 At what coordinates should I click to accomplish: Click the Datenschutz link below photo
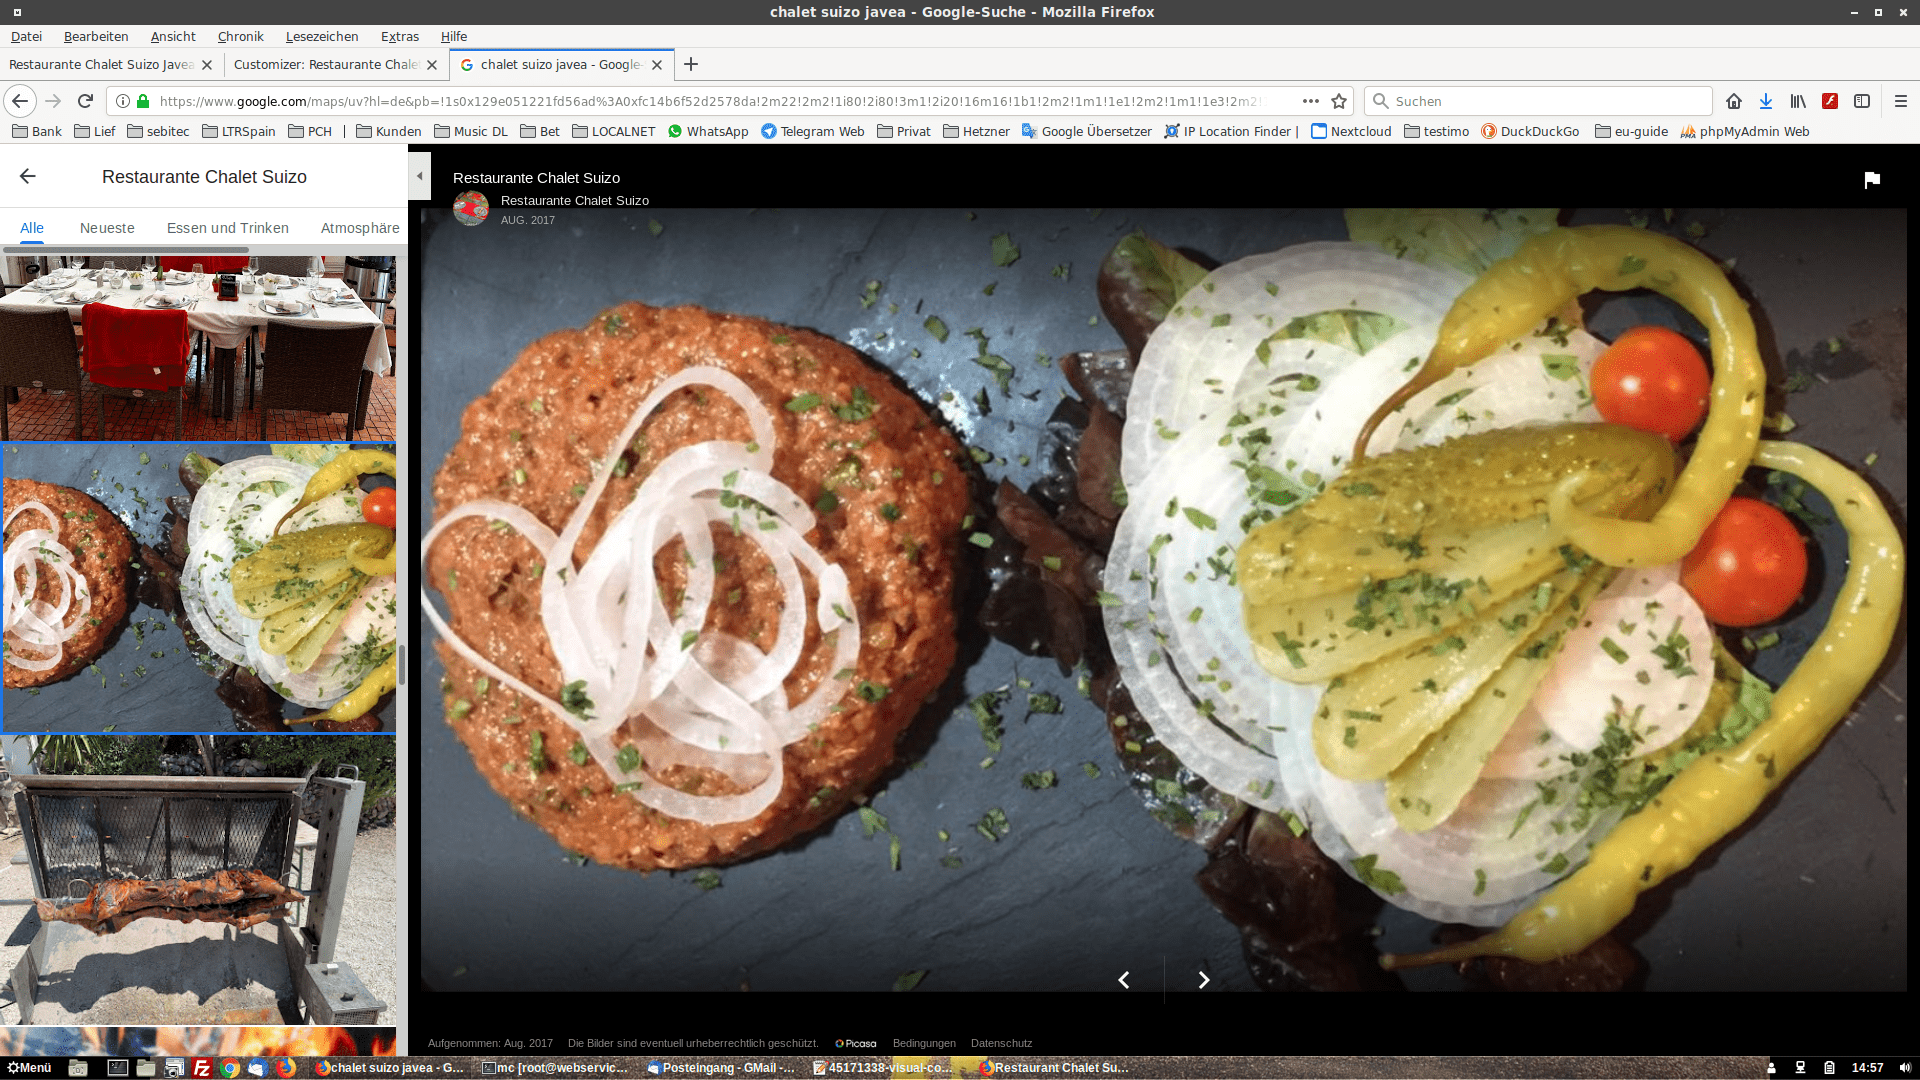click(x=1001, y=1043)
